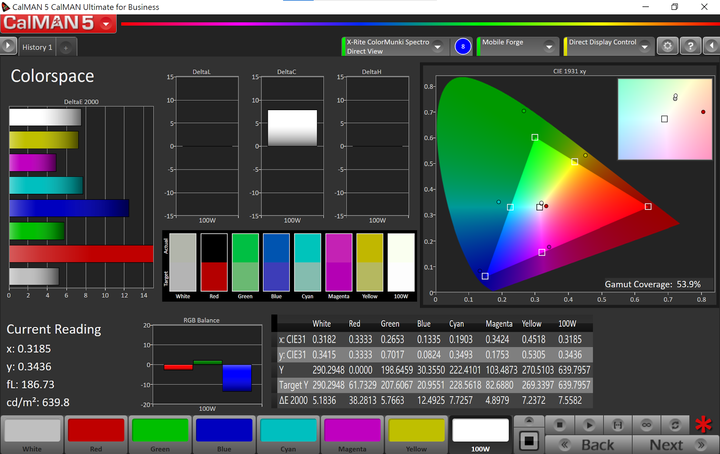This screenshot has width=720, height=454.
Task: Click the play/read single measurement icon
Action: (589, 425)
